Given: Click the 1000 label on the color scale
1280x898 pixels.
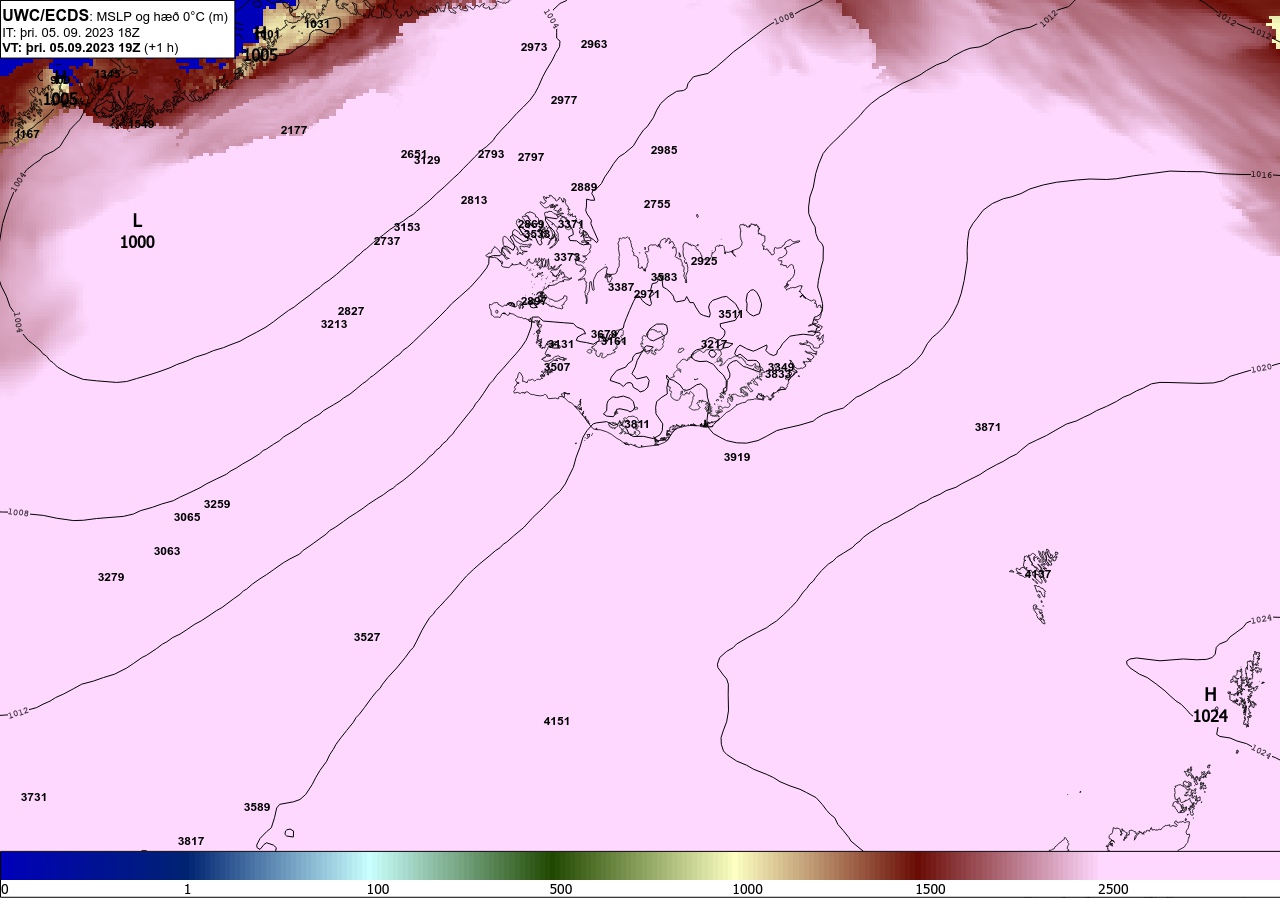Looking at the screenshot, I should click(747, 889).
